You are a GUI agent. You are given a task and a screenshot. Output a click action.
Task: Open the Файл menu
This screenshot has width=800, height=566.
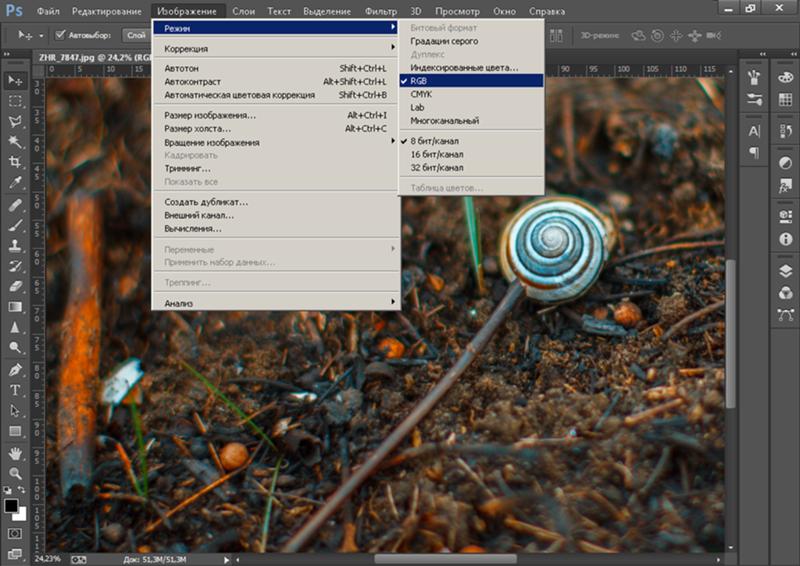pyautogui.click(x=48, y=11)
